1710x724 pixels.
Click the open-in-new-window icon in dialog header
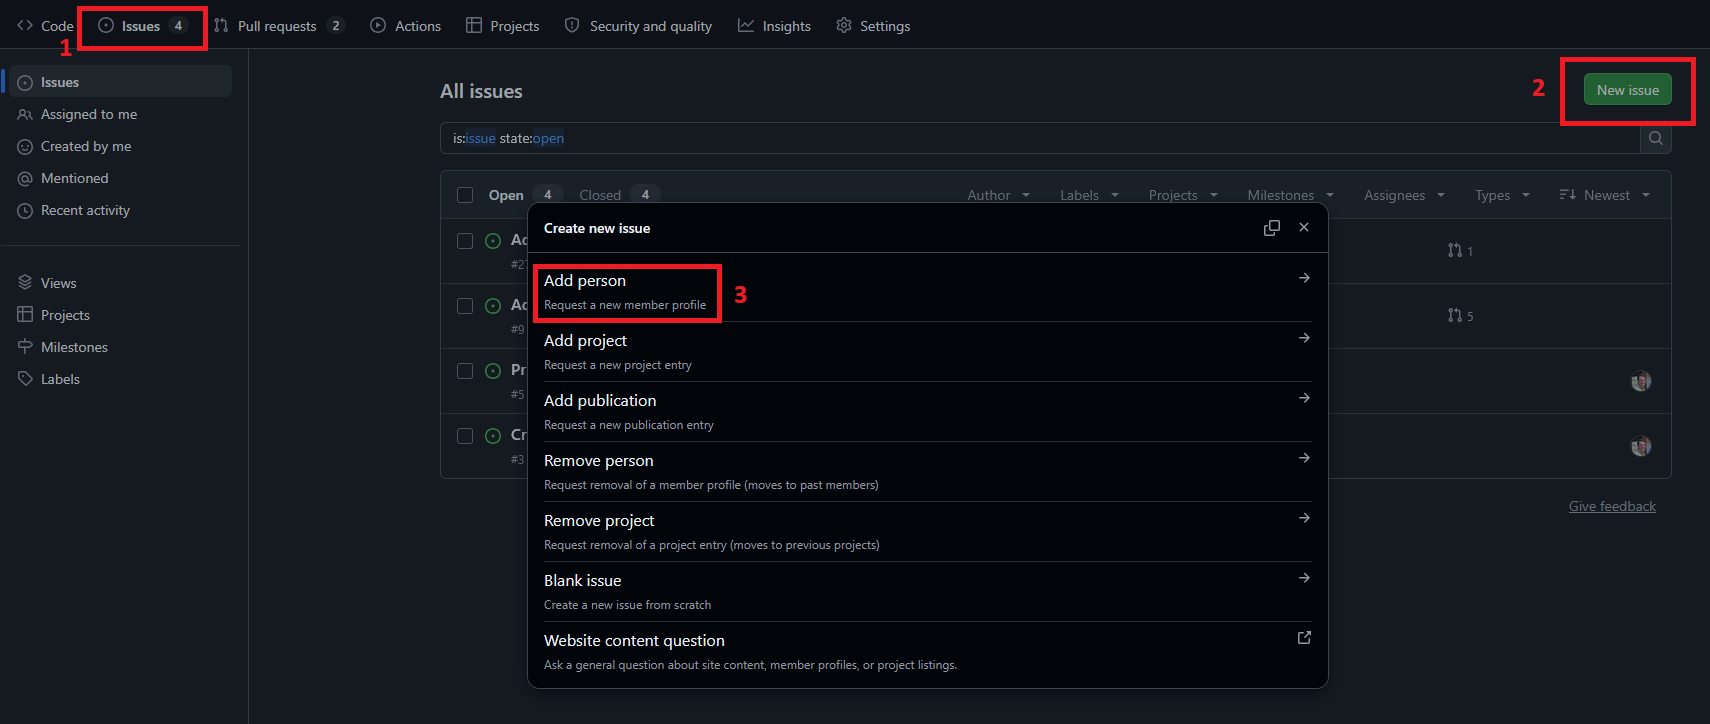1272,228
